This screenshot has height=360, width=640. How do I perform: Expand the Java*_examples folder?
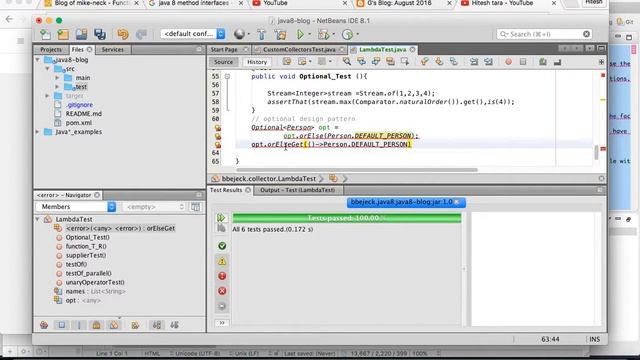point(38,132)
